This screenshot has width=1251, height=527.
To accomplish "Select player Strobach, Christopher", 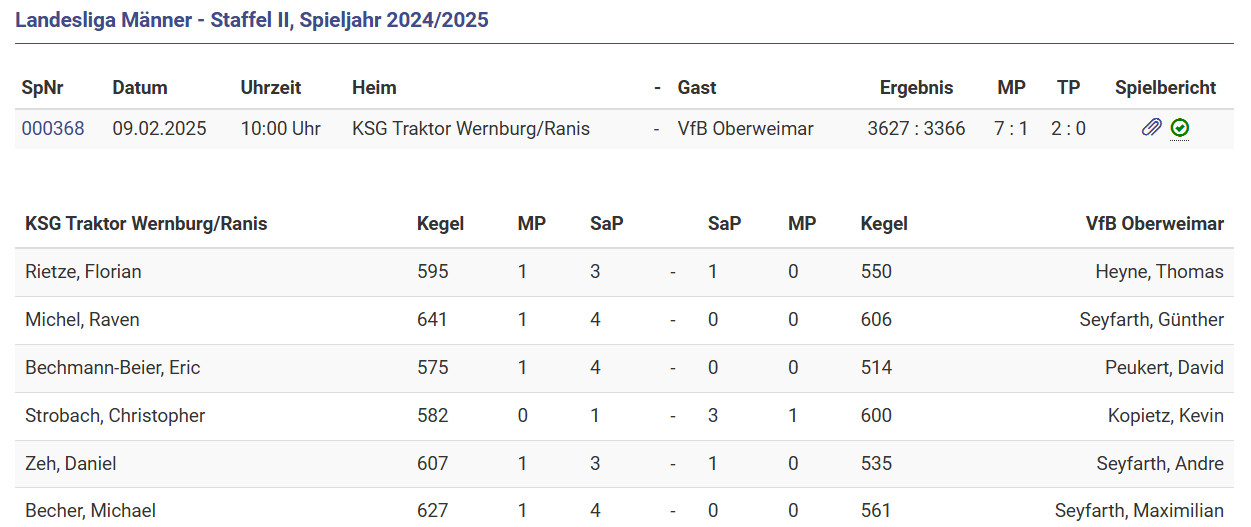I will pyautogui.click(x=115, y=416).
